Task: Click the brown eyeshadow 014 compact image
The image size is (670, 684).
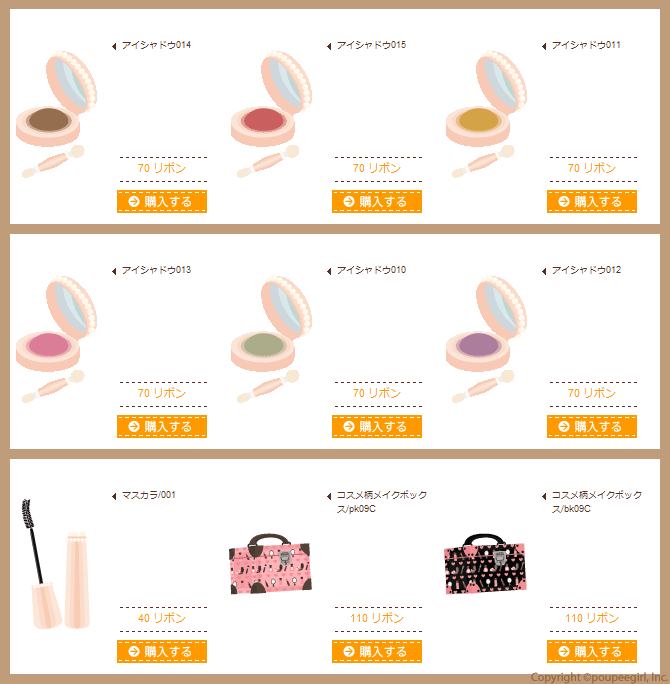Action: click(x=56, y=114)
